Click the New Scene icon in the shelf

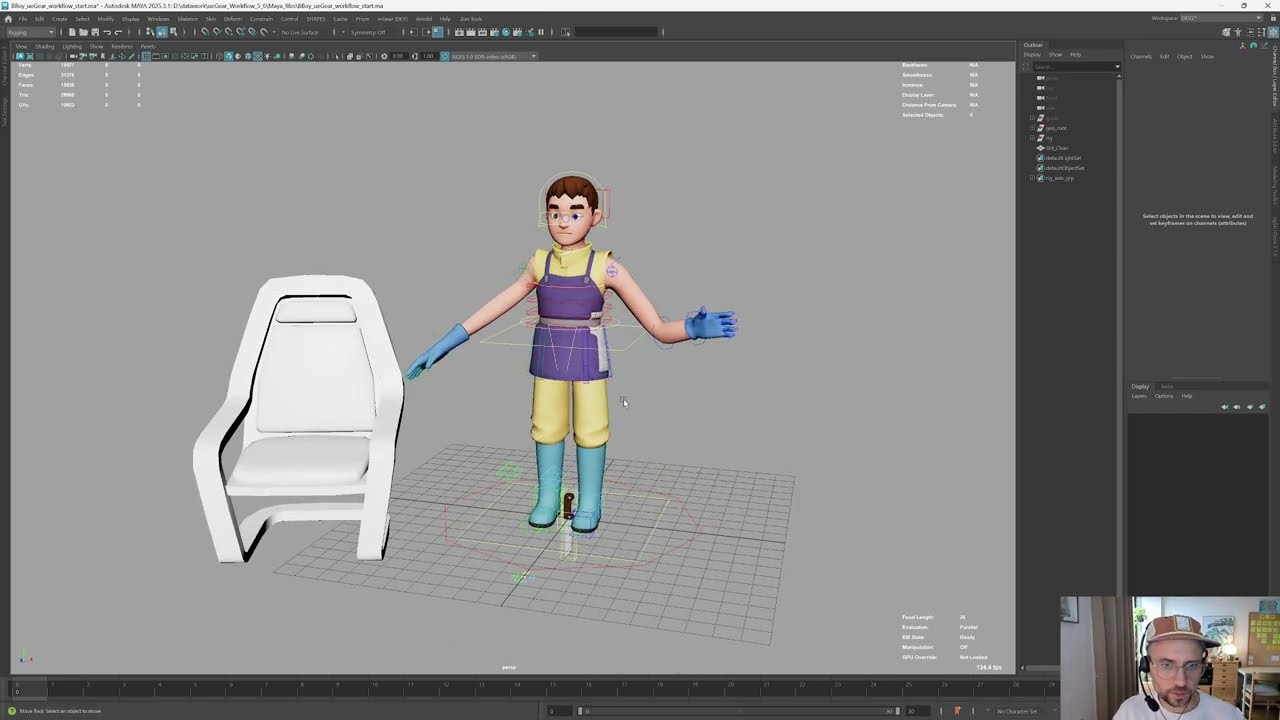72,32
